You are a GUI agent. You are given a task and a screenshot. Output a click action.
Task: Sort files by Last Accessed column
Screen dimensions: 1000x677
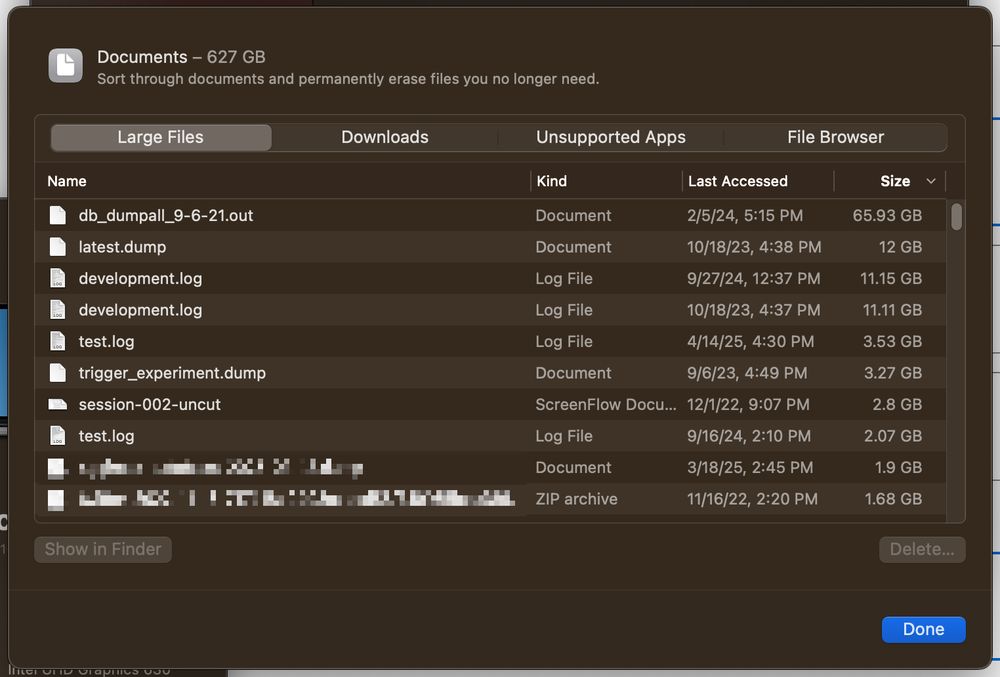(x=737, y=181)
